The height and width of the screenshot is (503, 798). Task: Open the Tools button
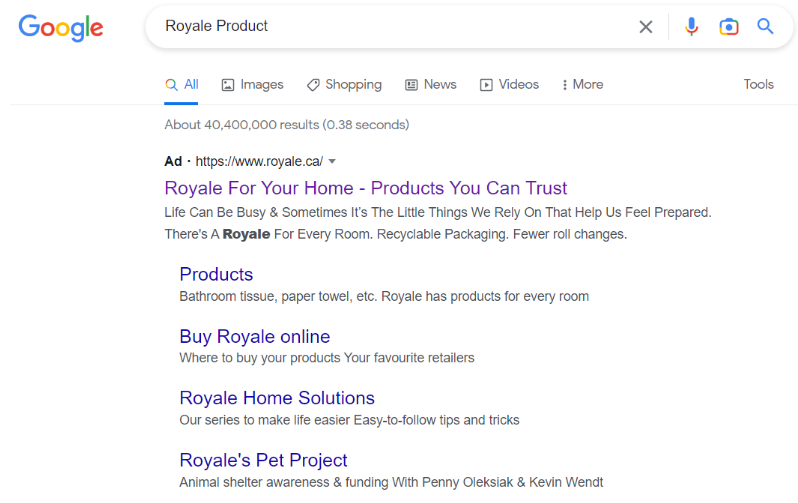coord(758,85)
